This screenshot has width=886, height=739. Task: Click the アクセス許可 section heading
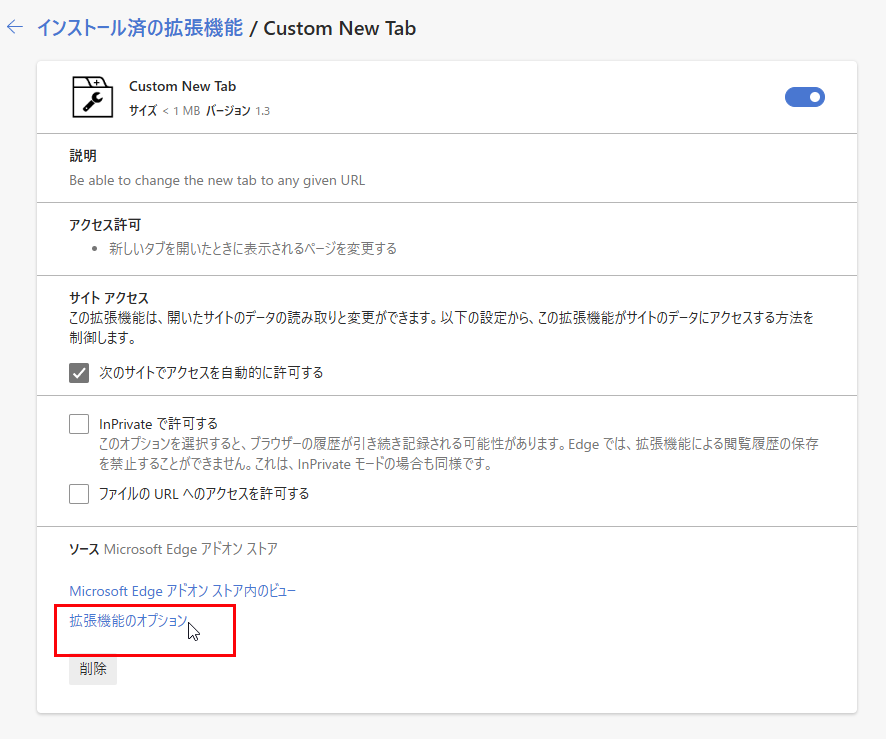(x=105, y=225)
